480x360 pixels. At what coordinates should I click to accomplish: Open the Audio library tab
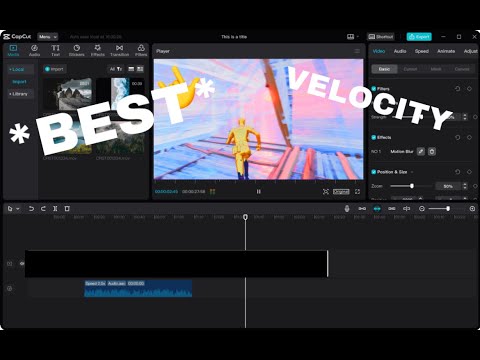click(x=34, y=50)
